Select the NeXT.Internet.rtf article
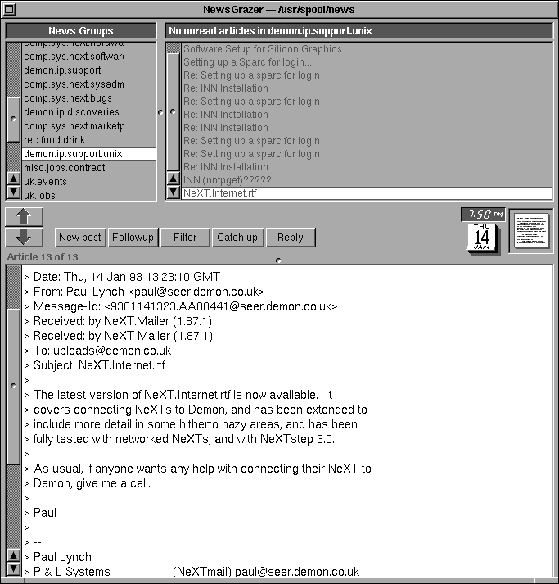The width and height of the screenshot is (559, 584). [367, 193]
